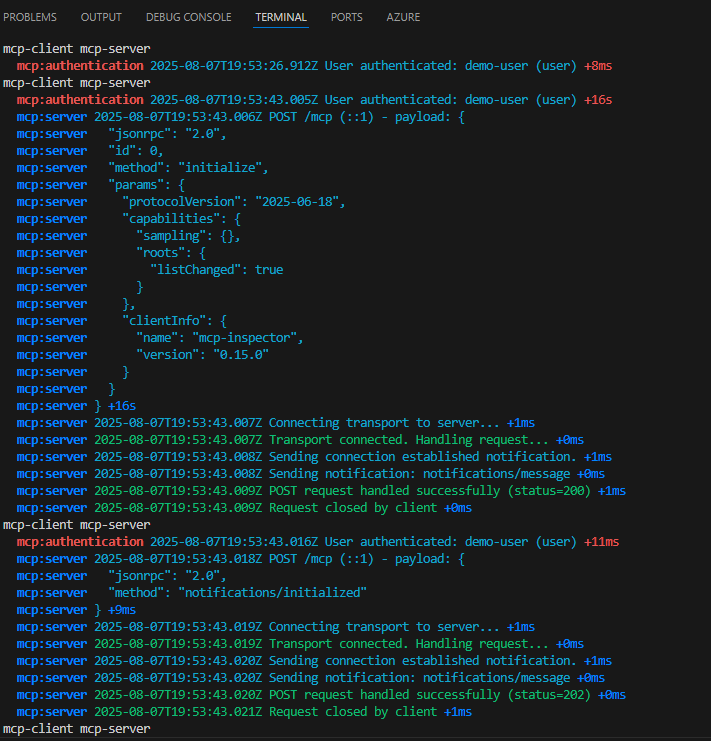The width and height of the screenshot is (711, 741).
Task: Click the 'POST request handled successfully (status=200)' line
Action: point(321,491)
